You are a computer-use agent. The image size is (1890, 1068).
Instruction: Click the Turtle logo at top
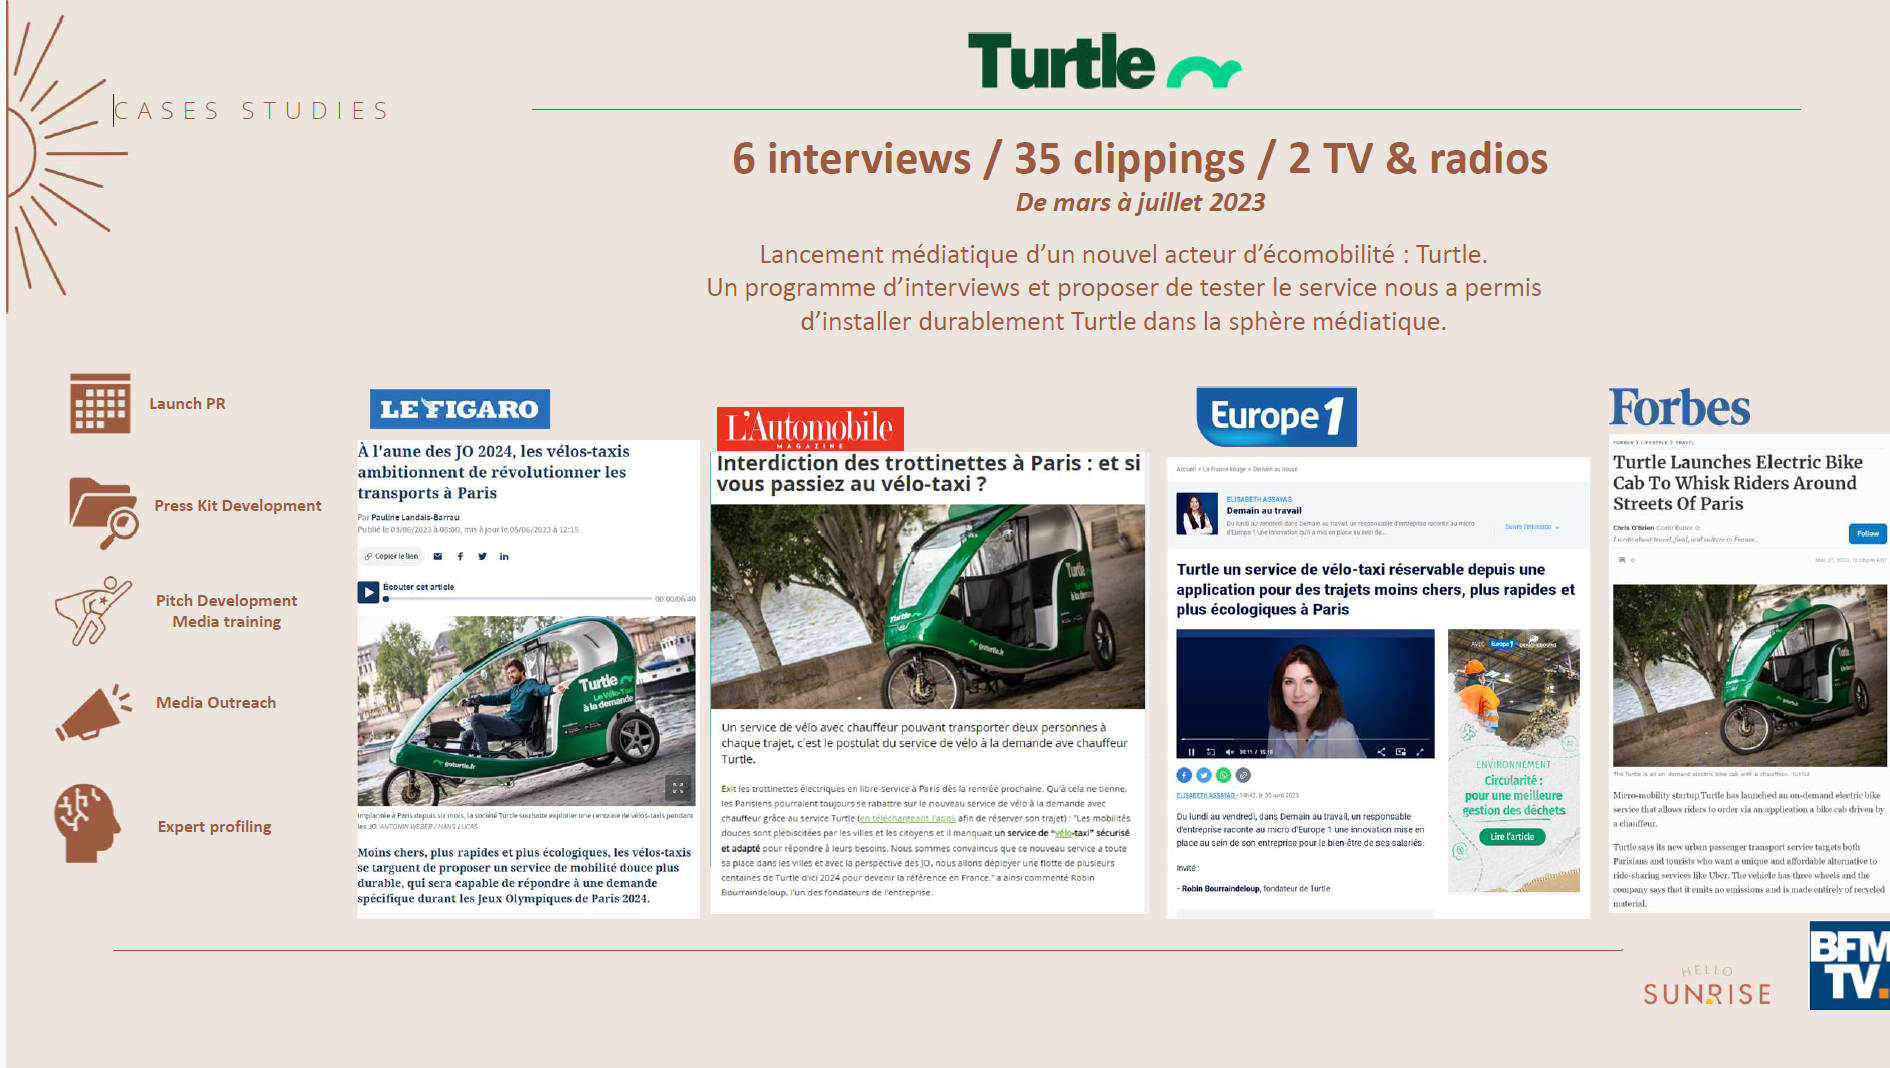1104,61
